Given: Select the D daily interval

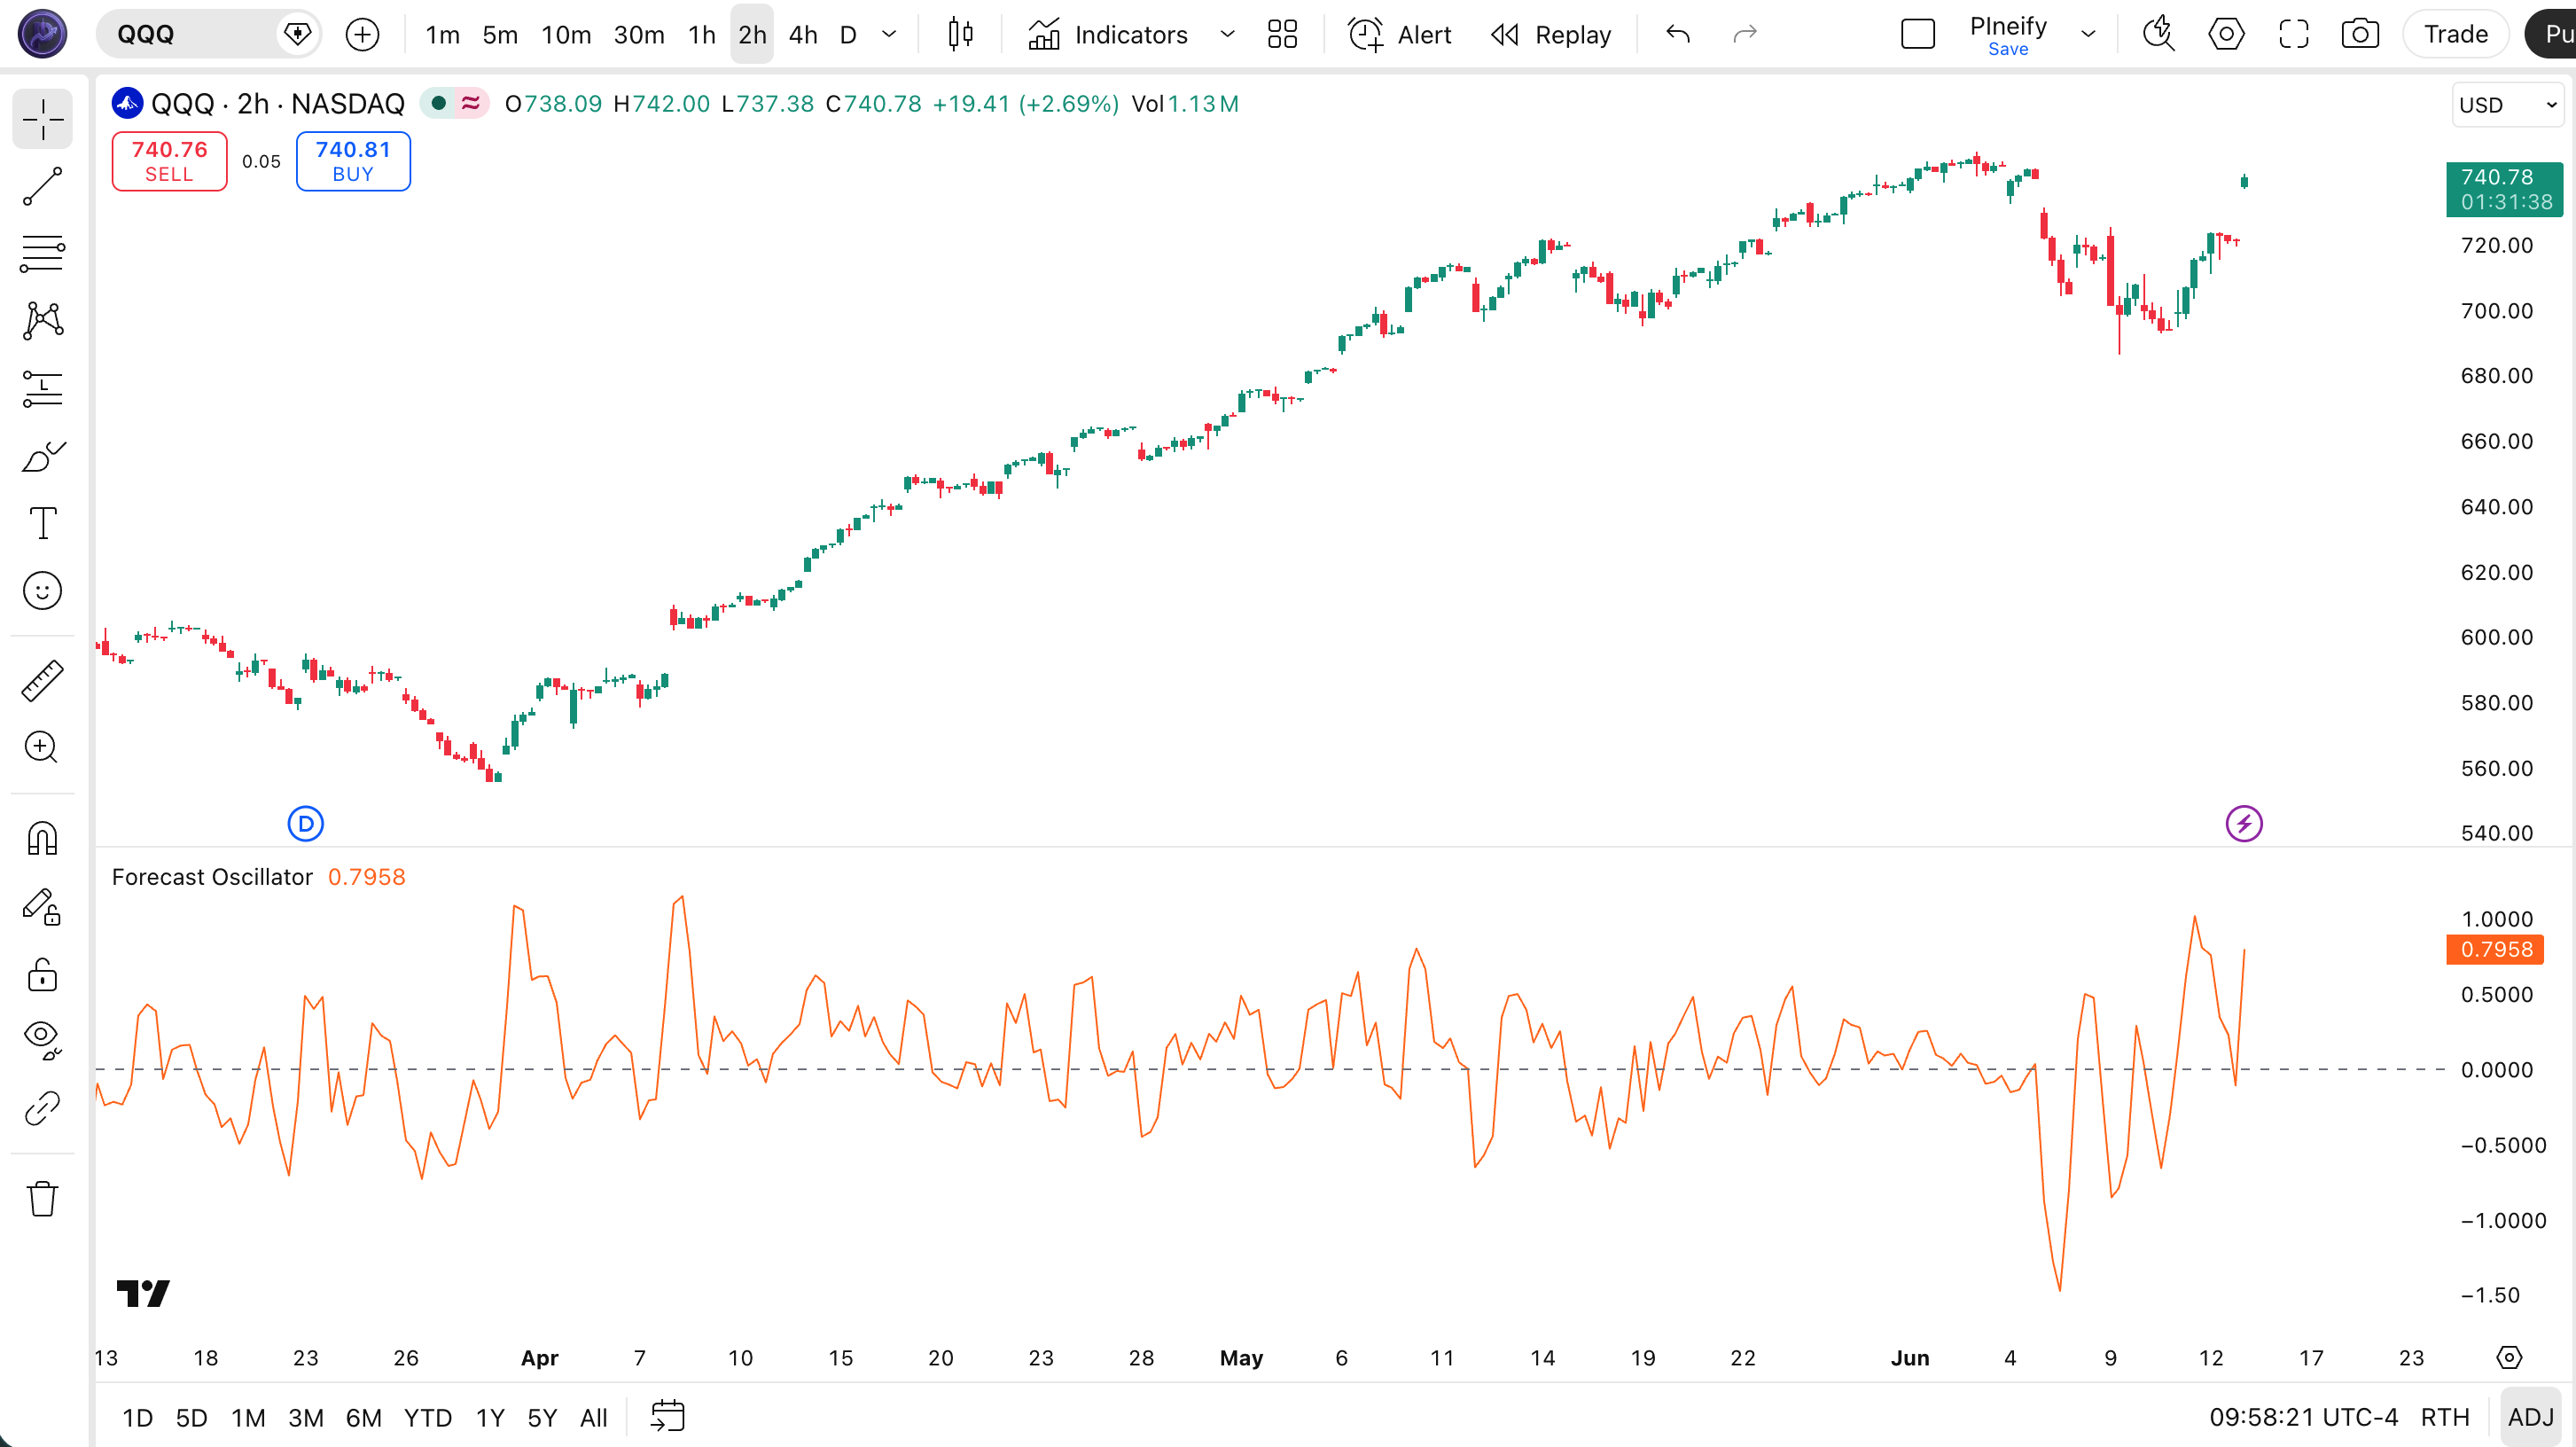Looking at the screenshot, I should [x=848, y=35].
